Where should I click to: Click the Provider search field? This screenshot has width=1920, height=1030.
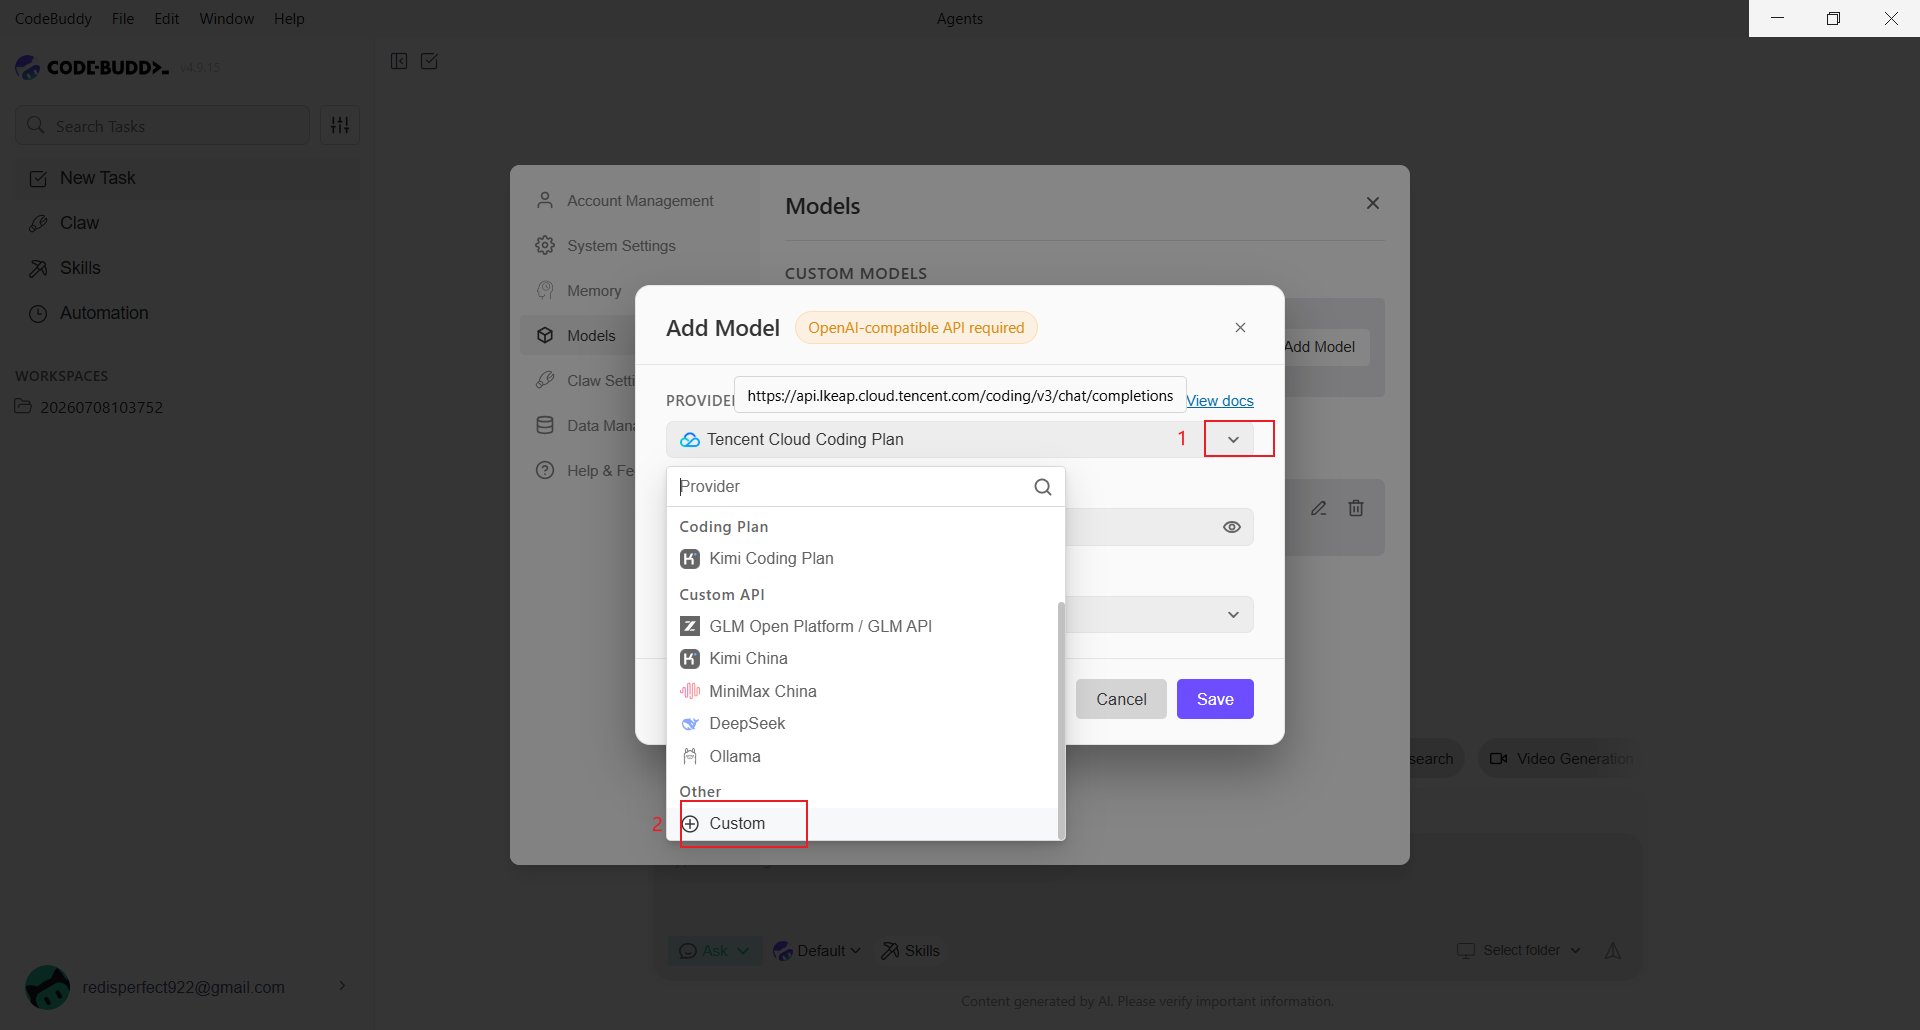(850, 487)
